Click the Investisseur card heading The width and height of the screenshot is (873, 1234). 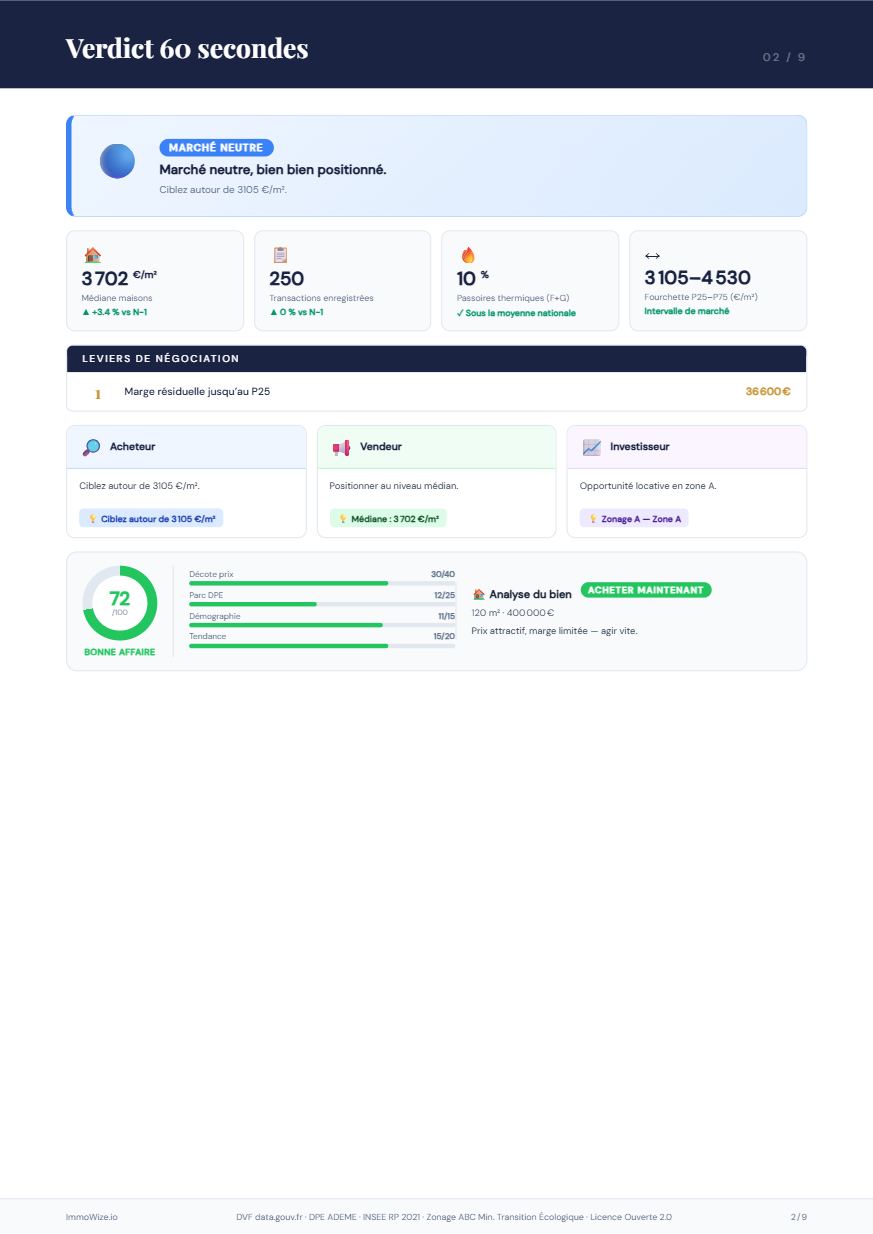pos(640,447)
